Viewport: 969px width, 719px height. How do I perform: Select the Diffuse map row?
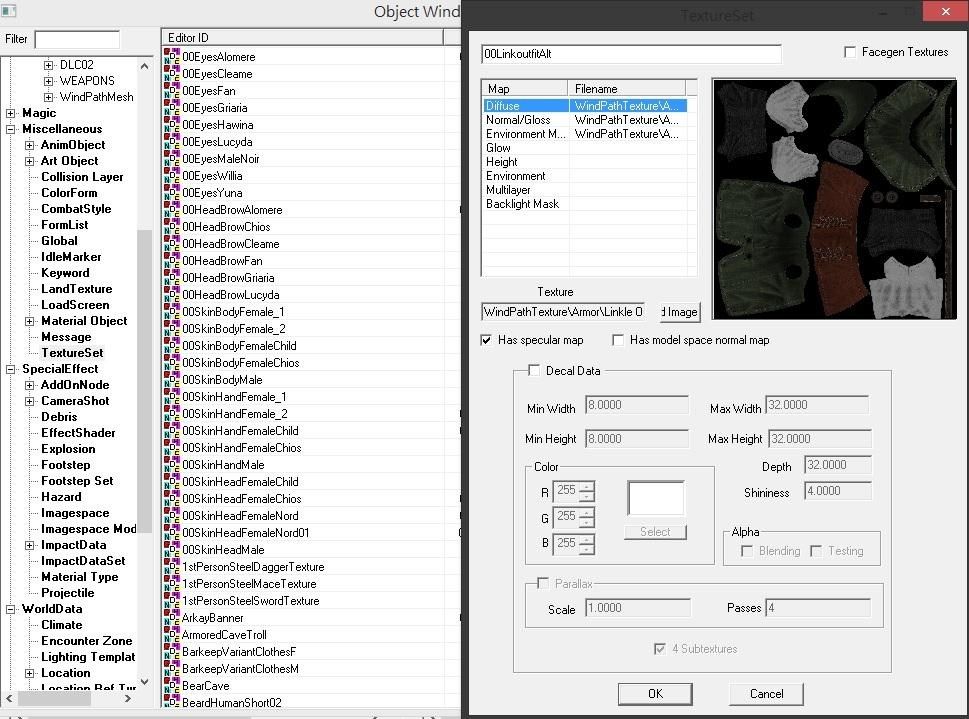(585, 106)
